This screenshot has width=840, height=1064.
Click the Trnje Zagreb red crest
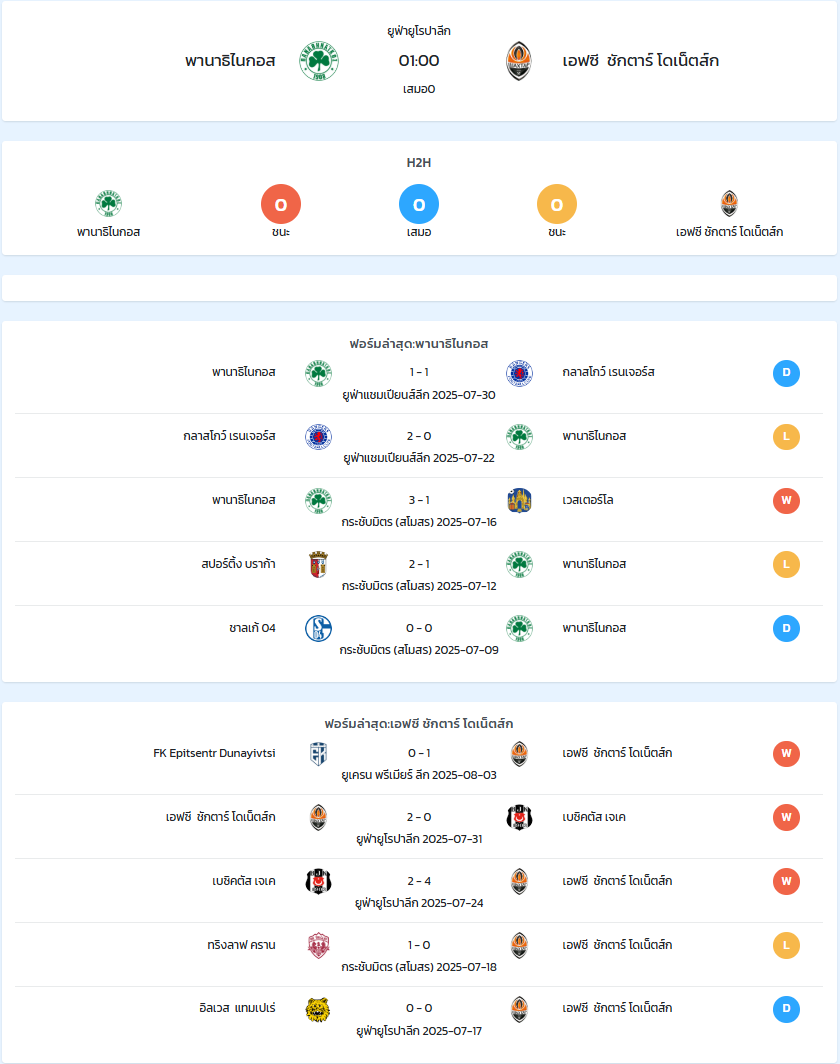click(x=318, y=945)
